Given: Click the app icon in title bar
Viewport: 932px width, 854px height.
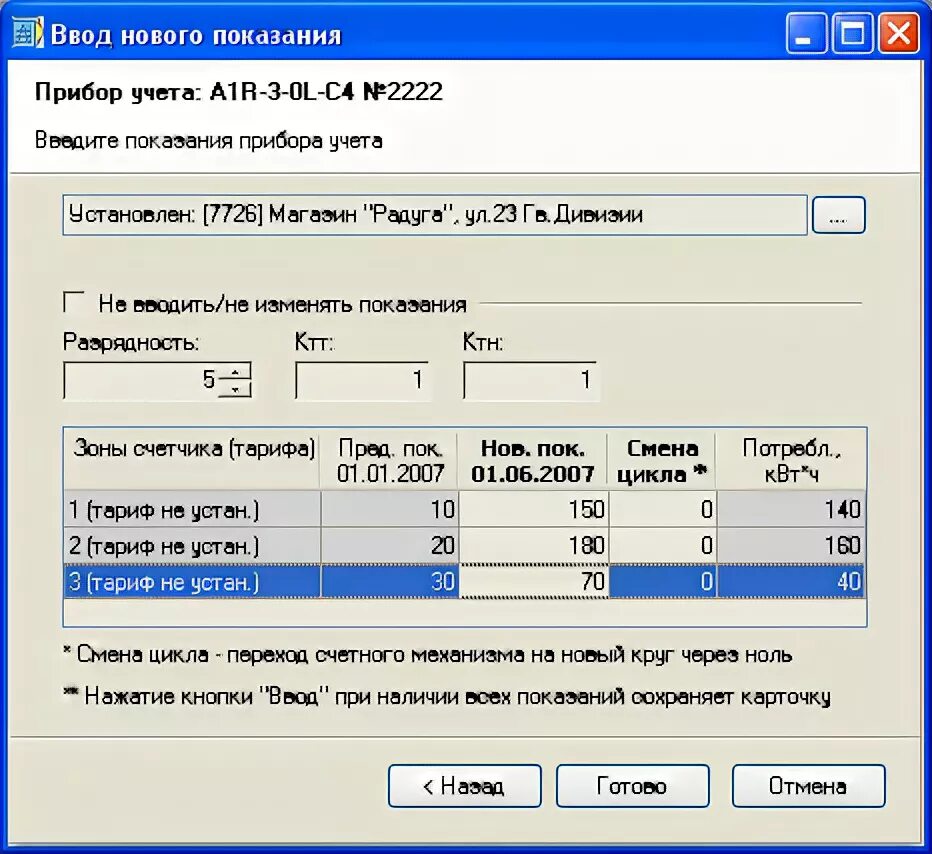Looking at the screenshot, I should click(x=27, y=33).
